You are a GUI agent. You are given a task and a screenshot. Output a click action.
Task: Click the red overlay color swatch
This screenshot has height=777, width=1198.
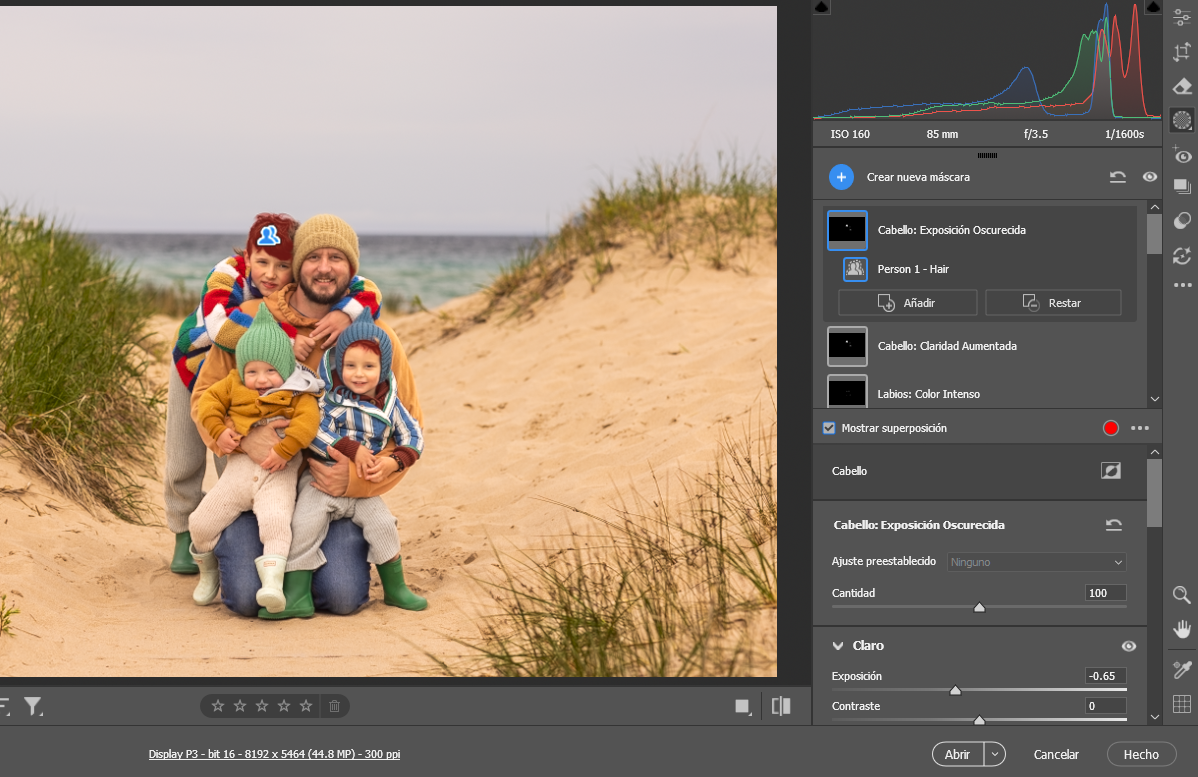pyautogui.click(x=1110, y=428)
